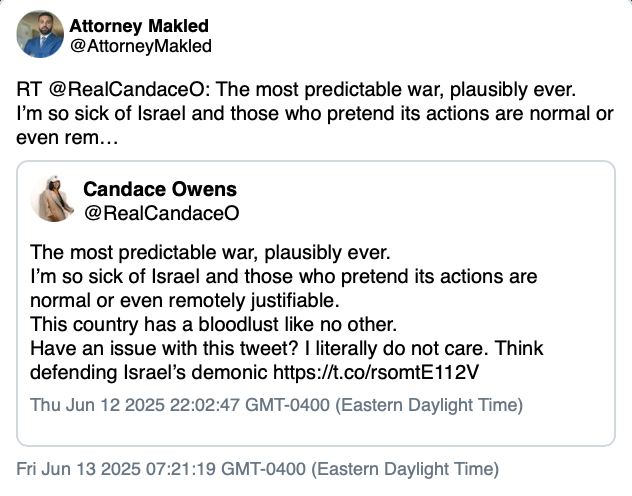Click the @AttorneyMakled handle

click(140, 46)
